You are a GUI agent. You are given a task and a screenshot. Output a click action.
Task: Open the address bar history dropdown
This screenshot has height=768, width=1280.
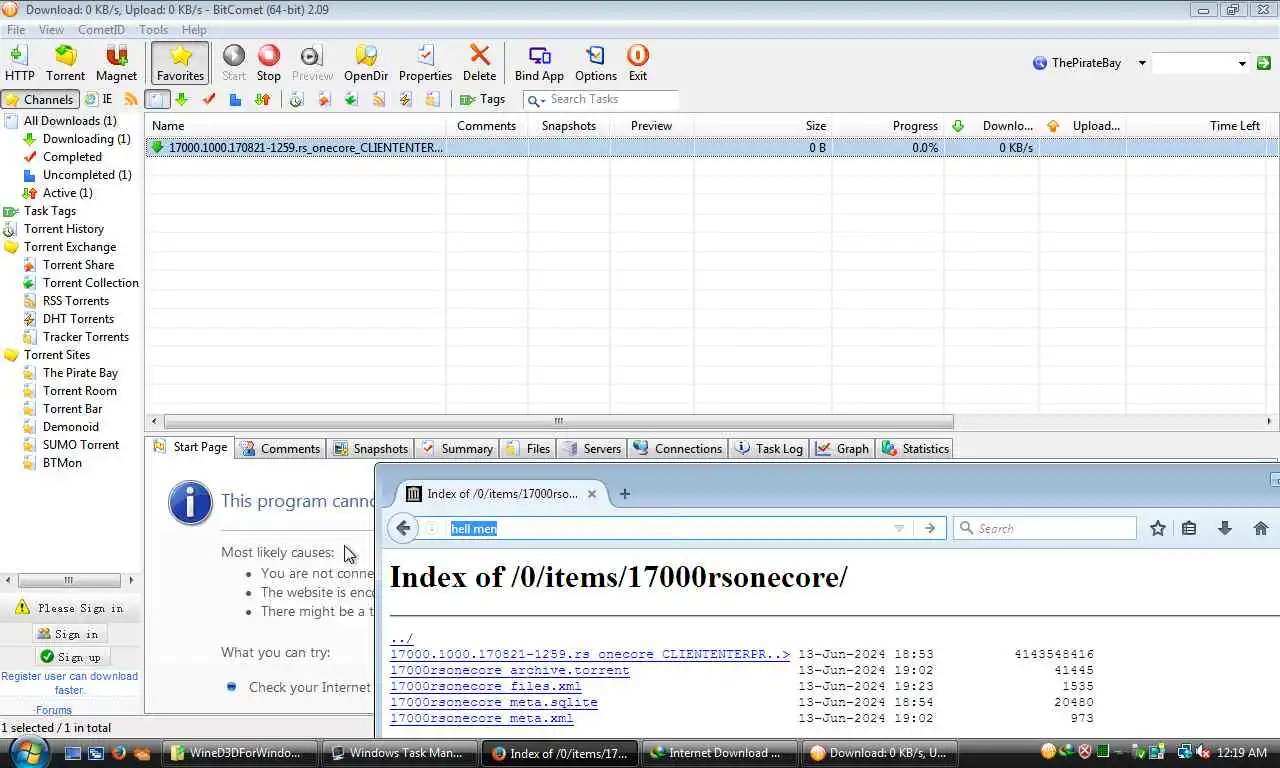tap(899, 529)
